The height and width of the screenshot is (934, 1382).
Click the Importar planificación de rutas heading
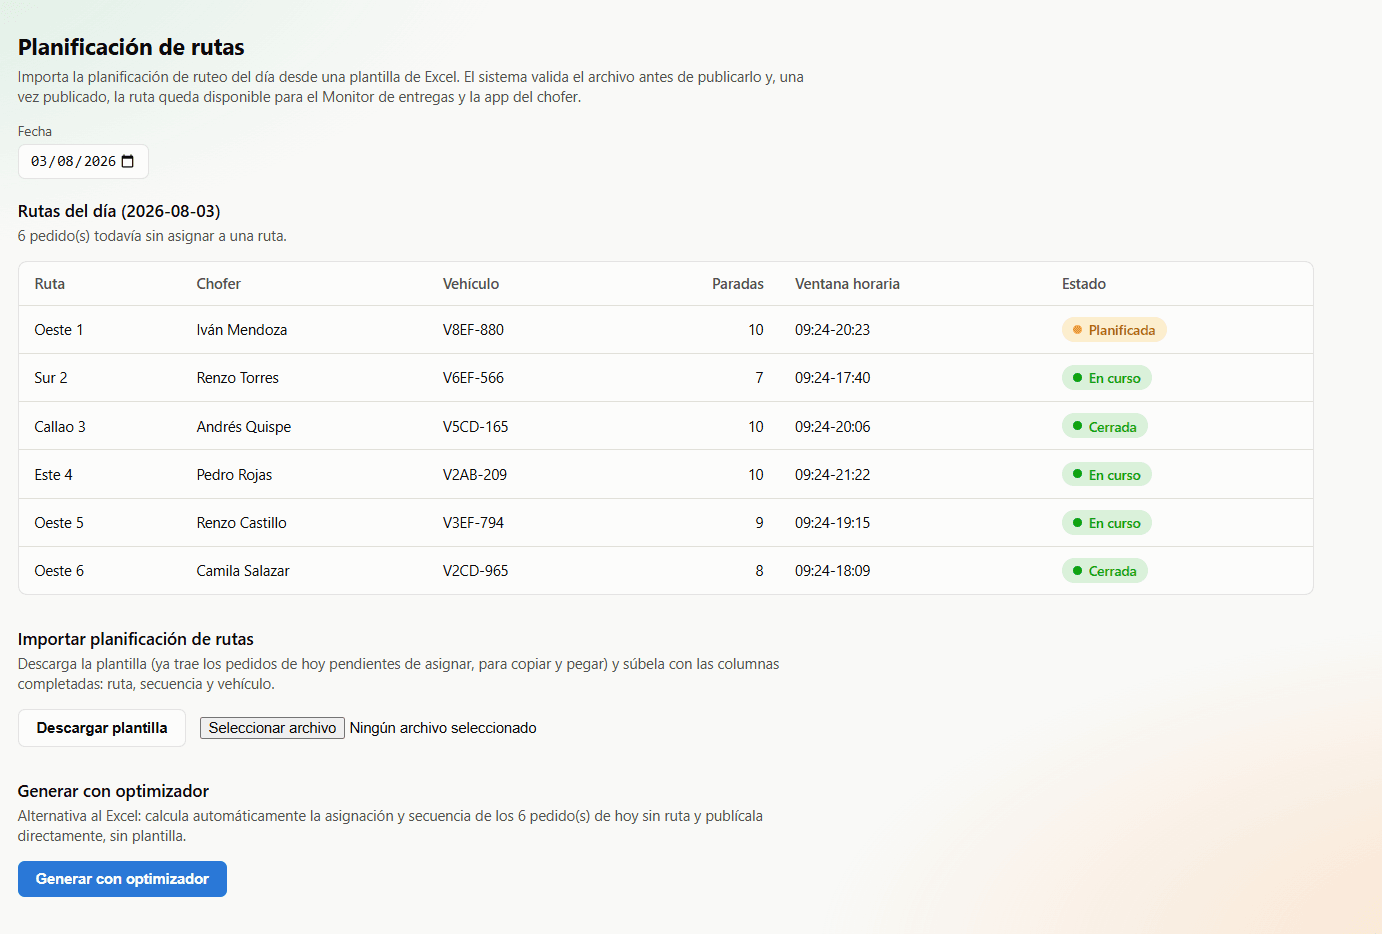pos(136,639)
